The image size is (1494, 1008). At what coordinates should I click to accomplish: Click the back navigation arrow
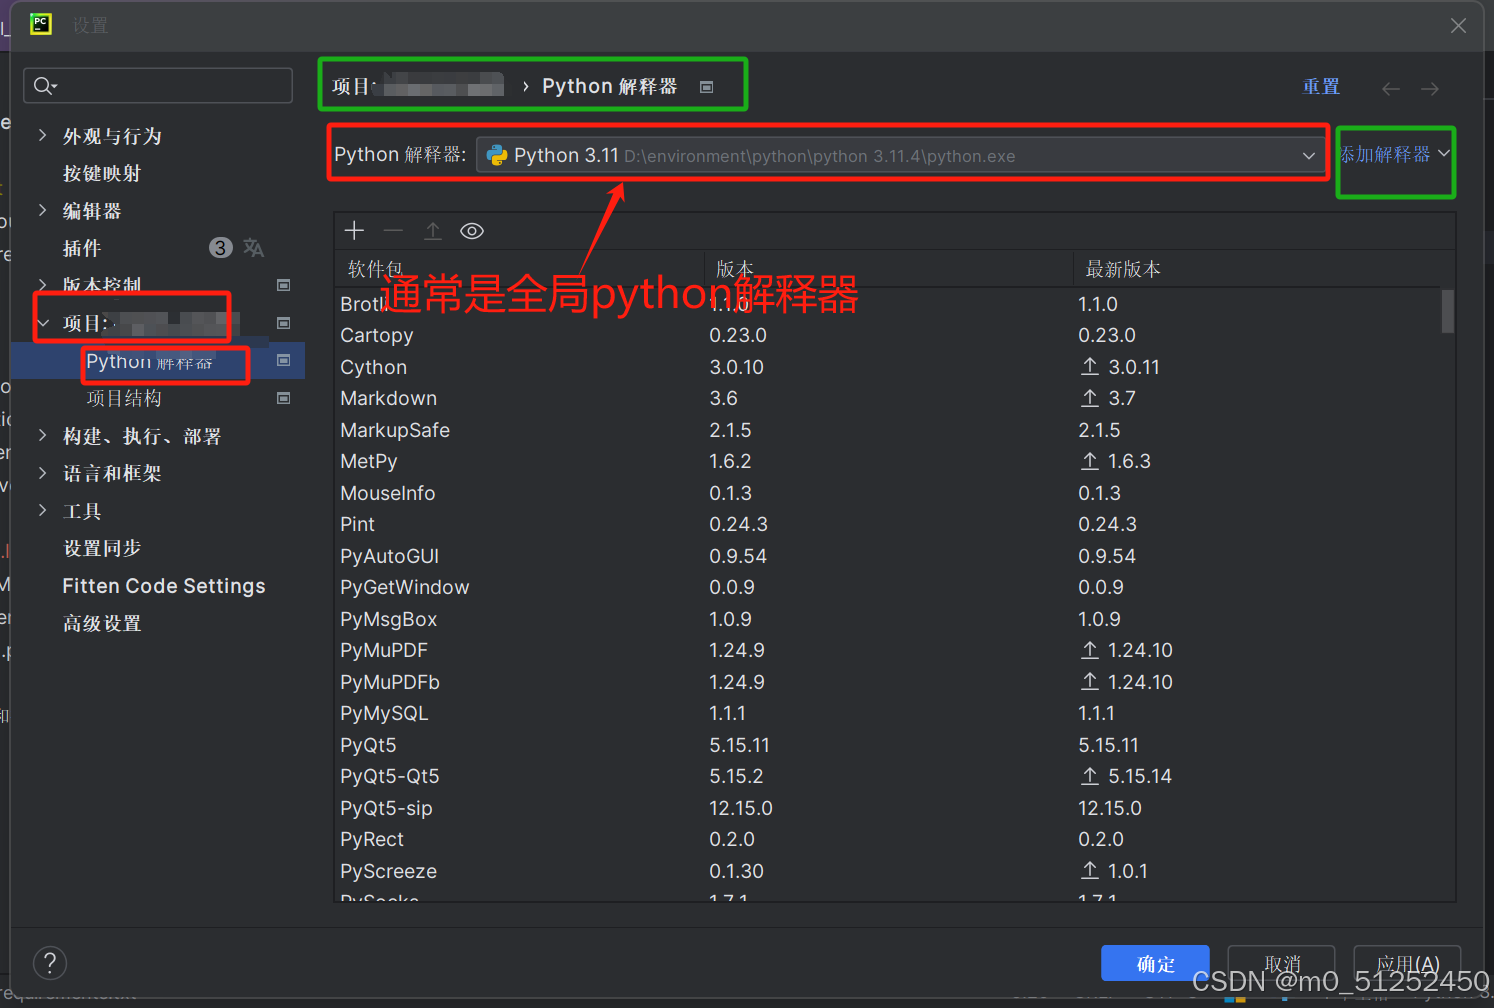1391,89
